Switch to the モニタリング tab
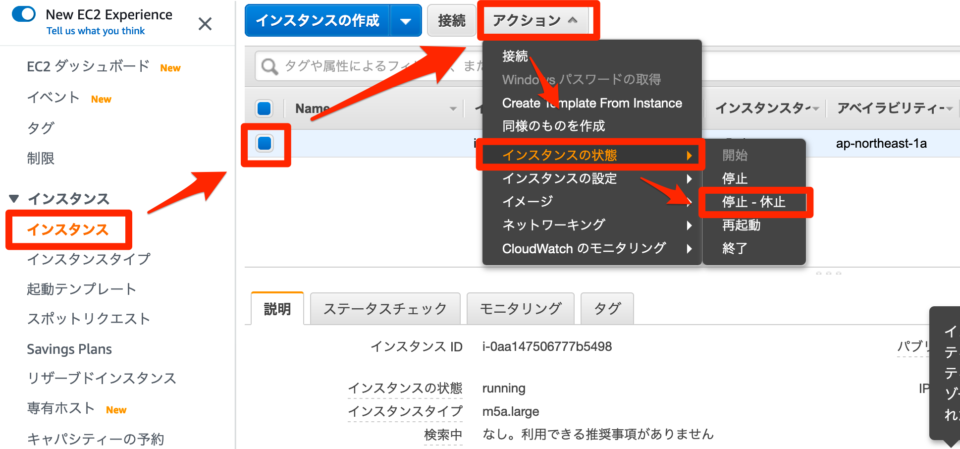960x449 pixels. pos(520,308)
